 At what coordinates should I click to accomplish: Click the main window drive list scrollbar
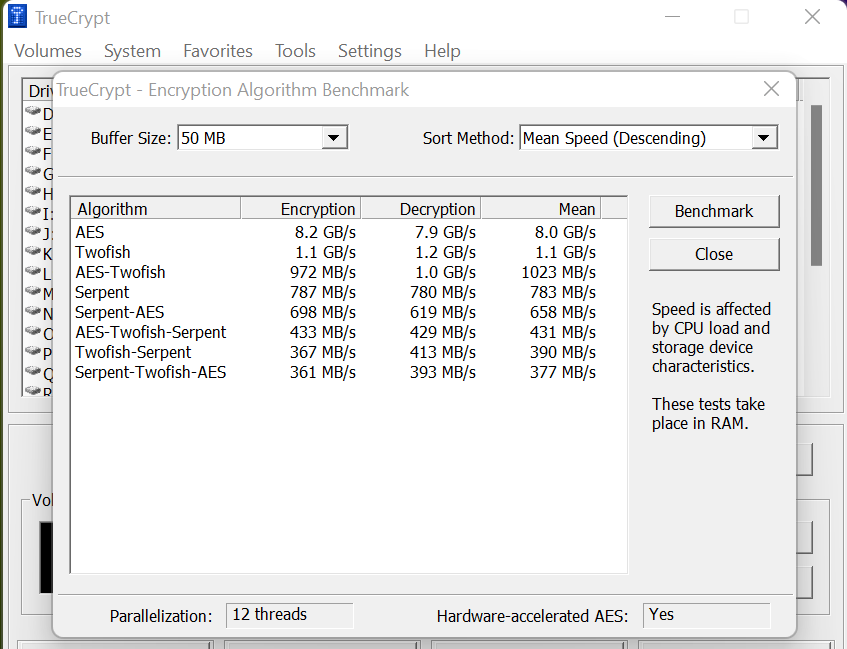pyautogui.click(x=816, y=186)
